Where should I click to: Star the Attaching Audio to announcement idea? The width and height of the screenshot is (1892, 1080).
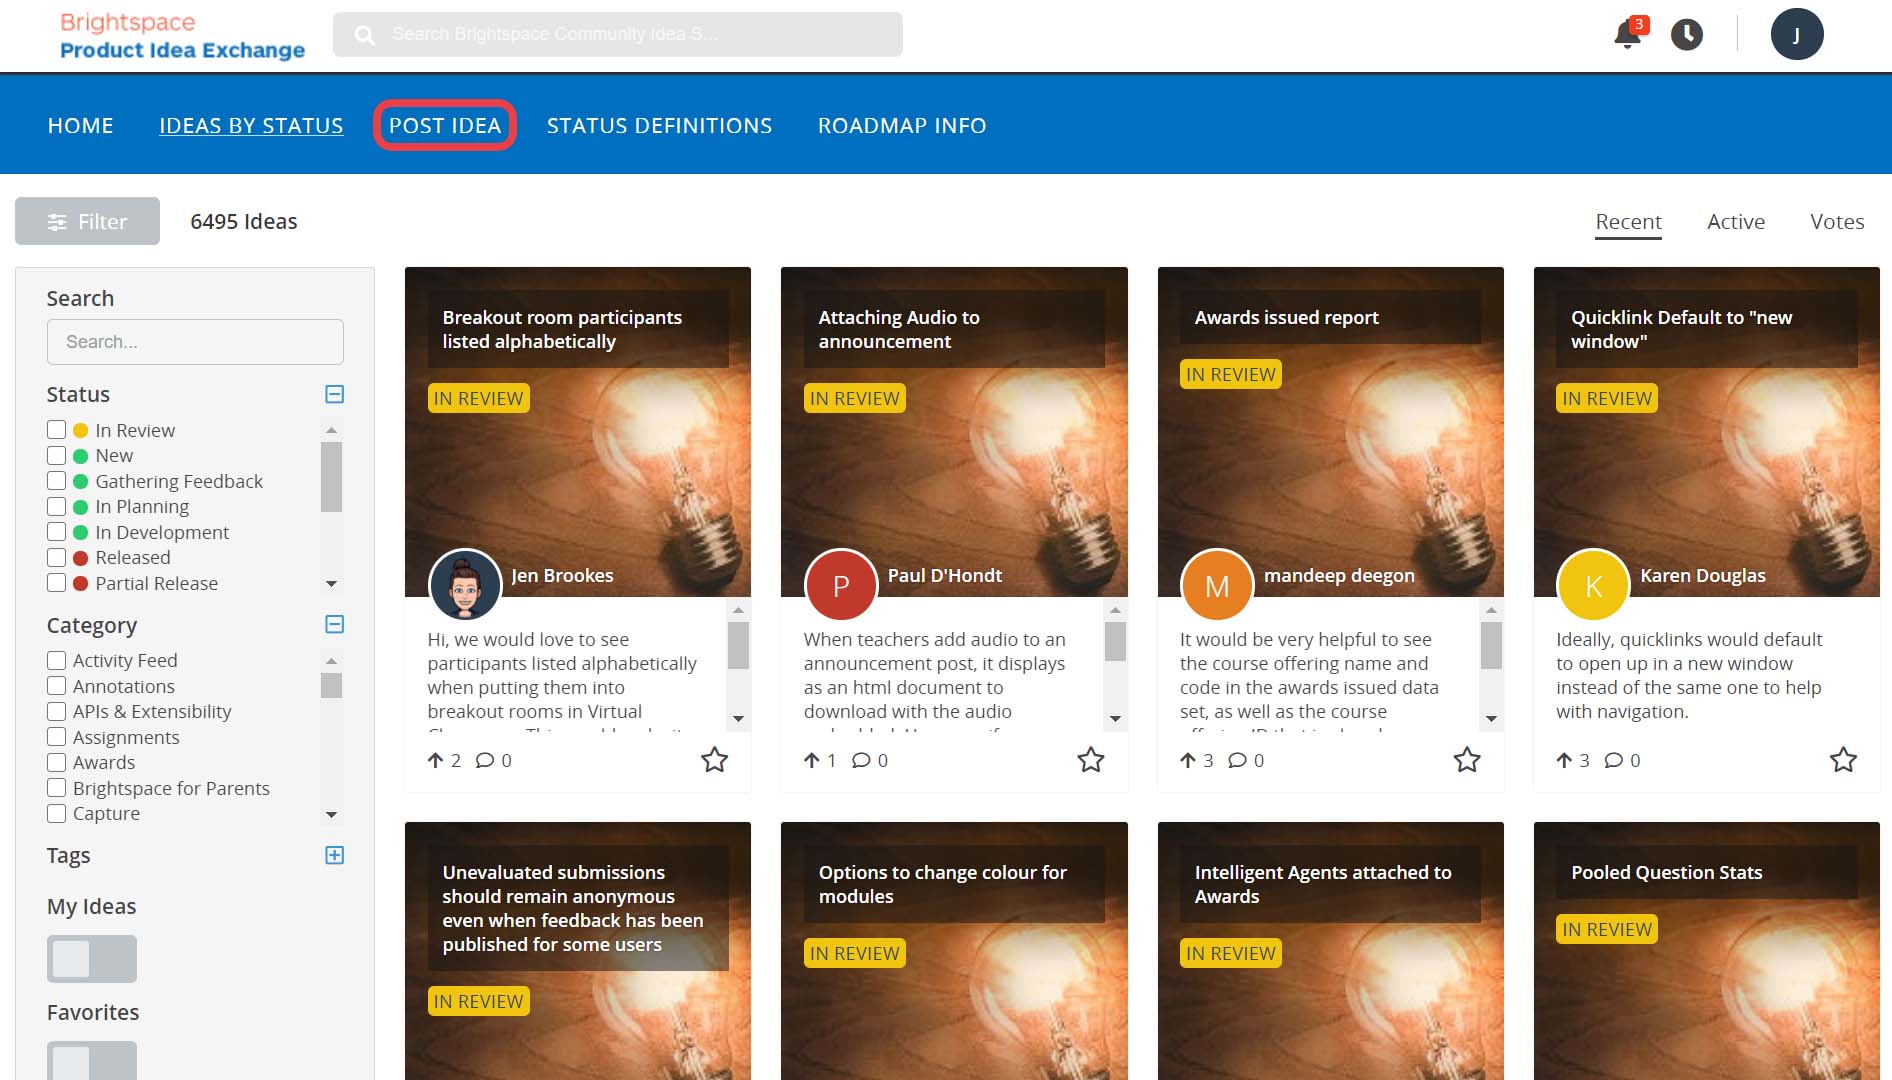(1090, 760)
